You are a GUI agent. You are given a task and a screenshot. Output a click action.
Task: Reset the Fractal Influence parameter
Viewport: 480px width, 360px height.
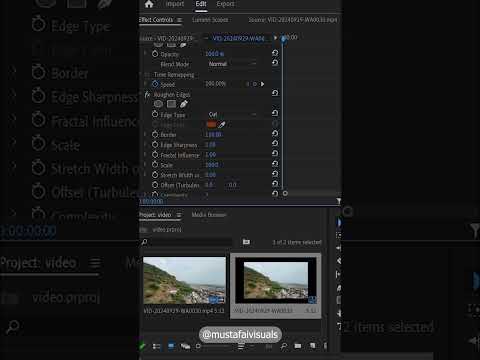coord(275,153)
